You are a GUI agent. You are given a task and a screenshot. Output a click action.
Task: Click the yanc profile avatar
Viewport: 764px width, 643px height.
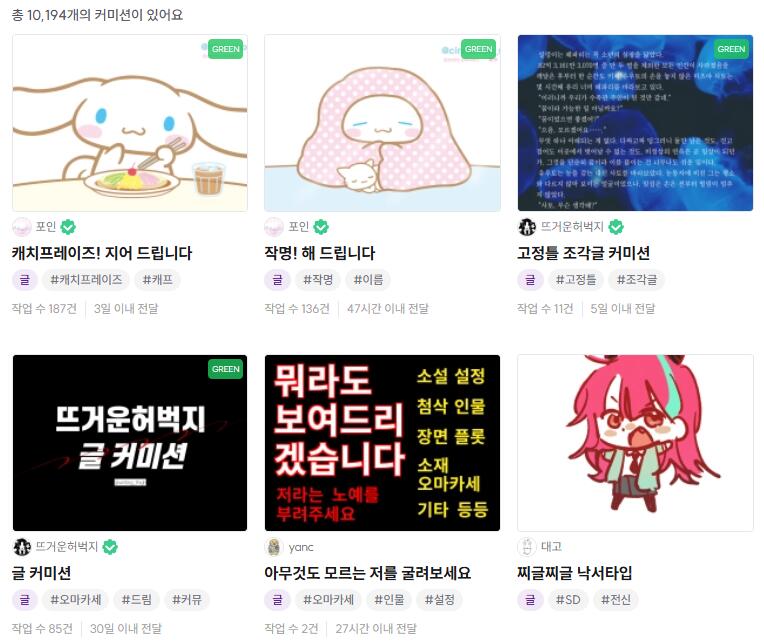tap(274, 547)
